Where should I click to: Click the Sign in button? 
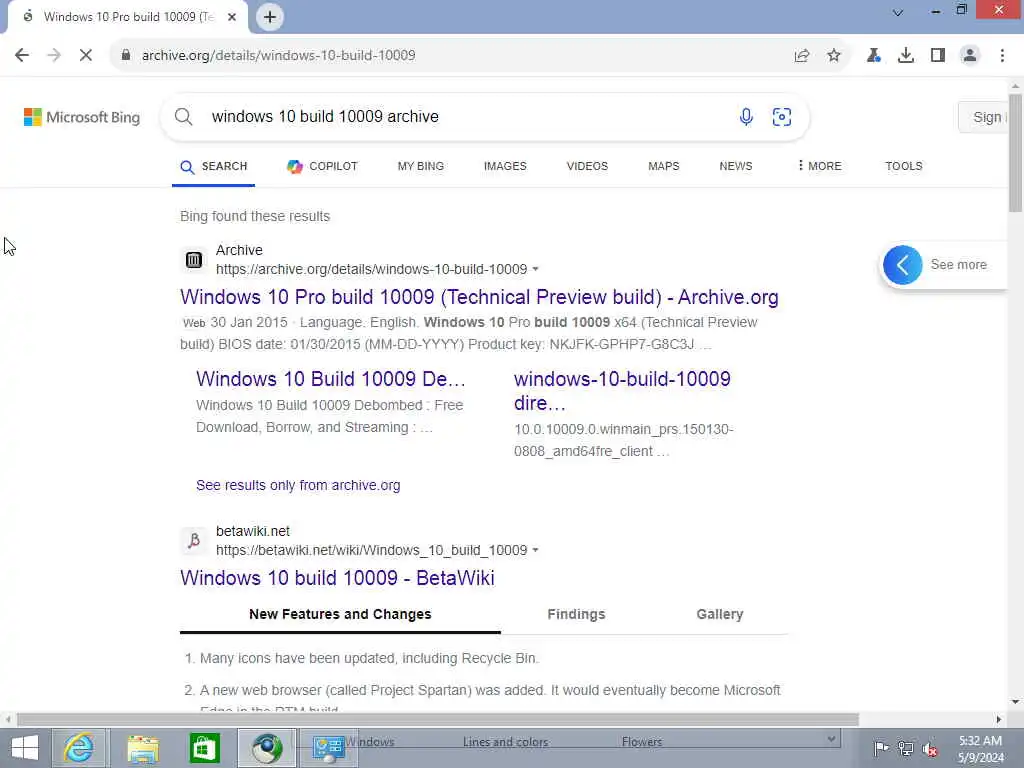coord(985,118)
